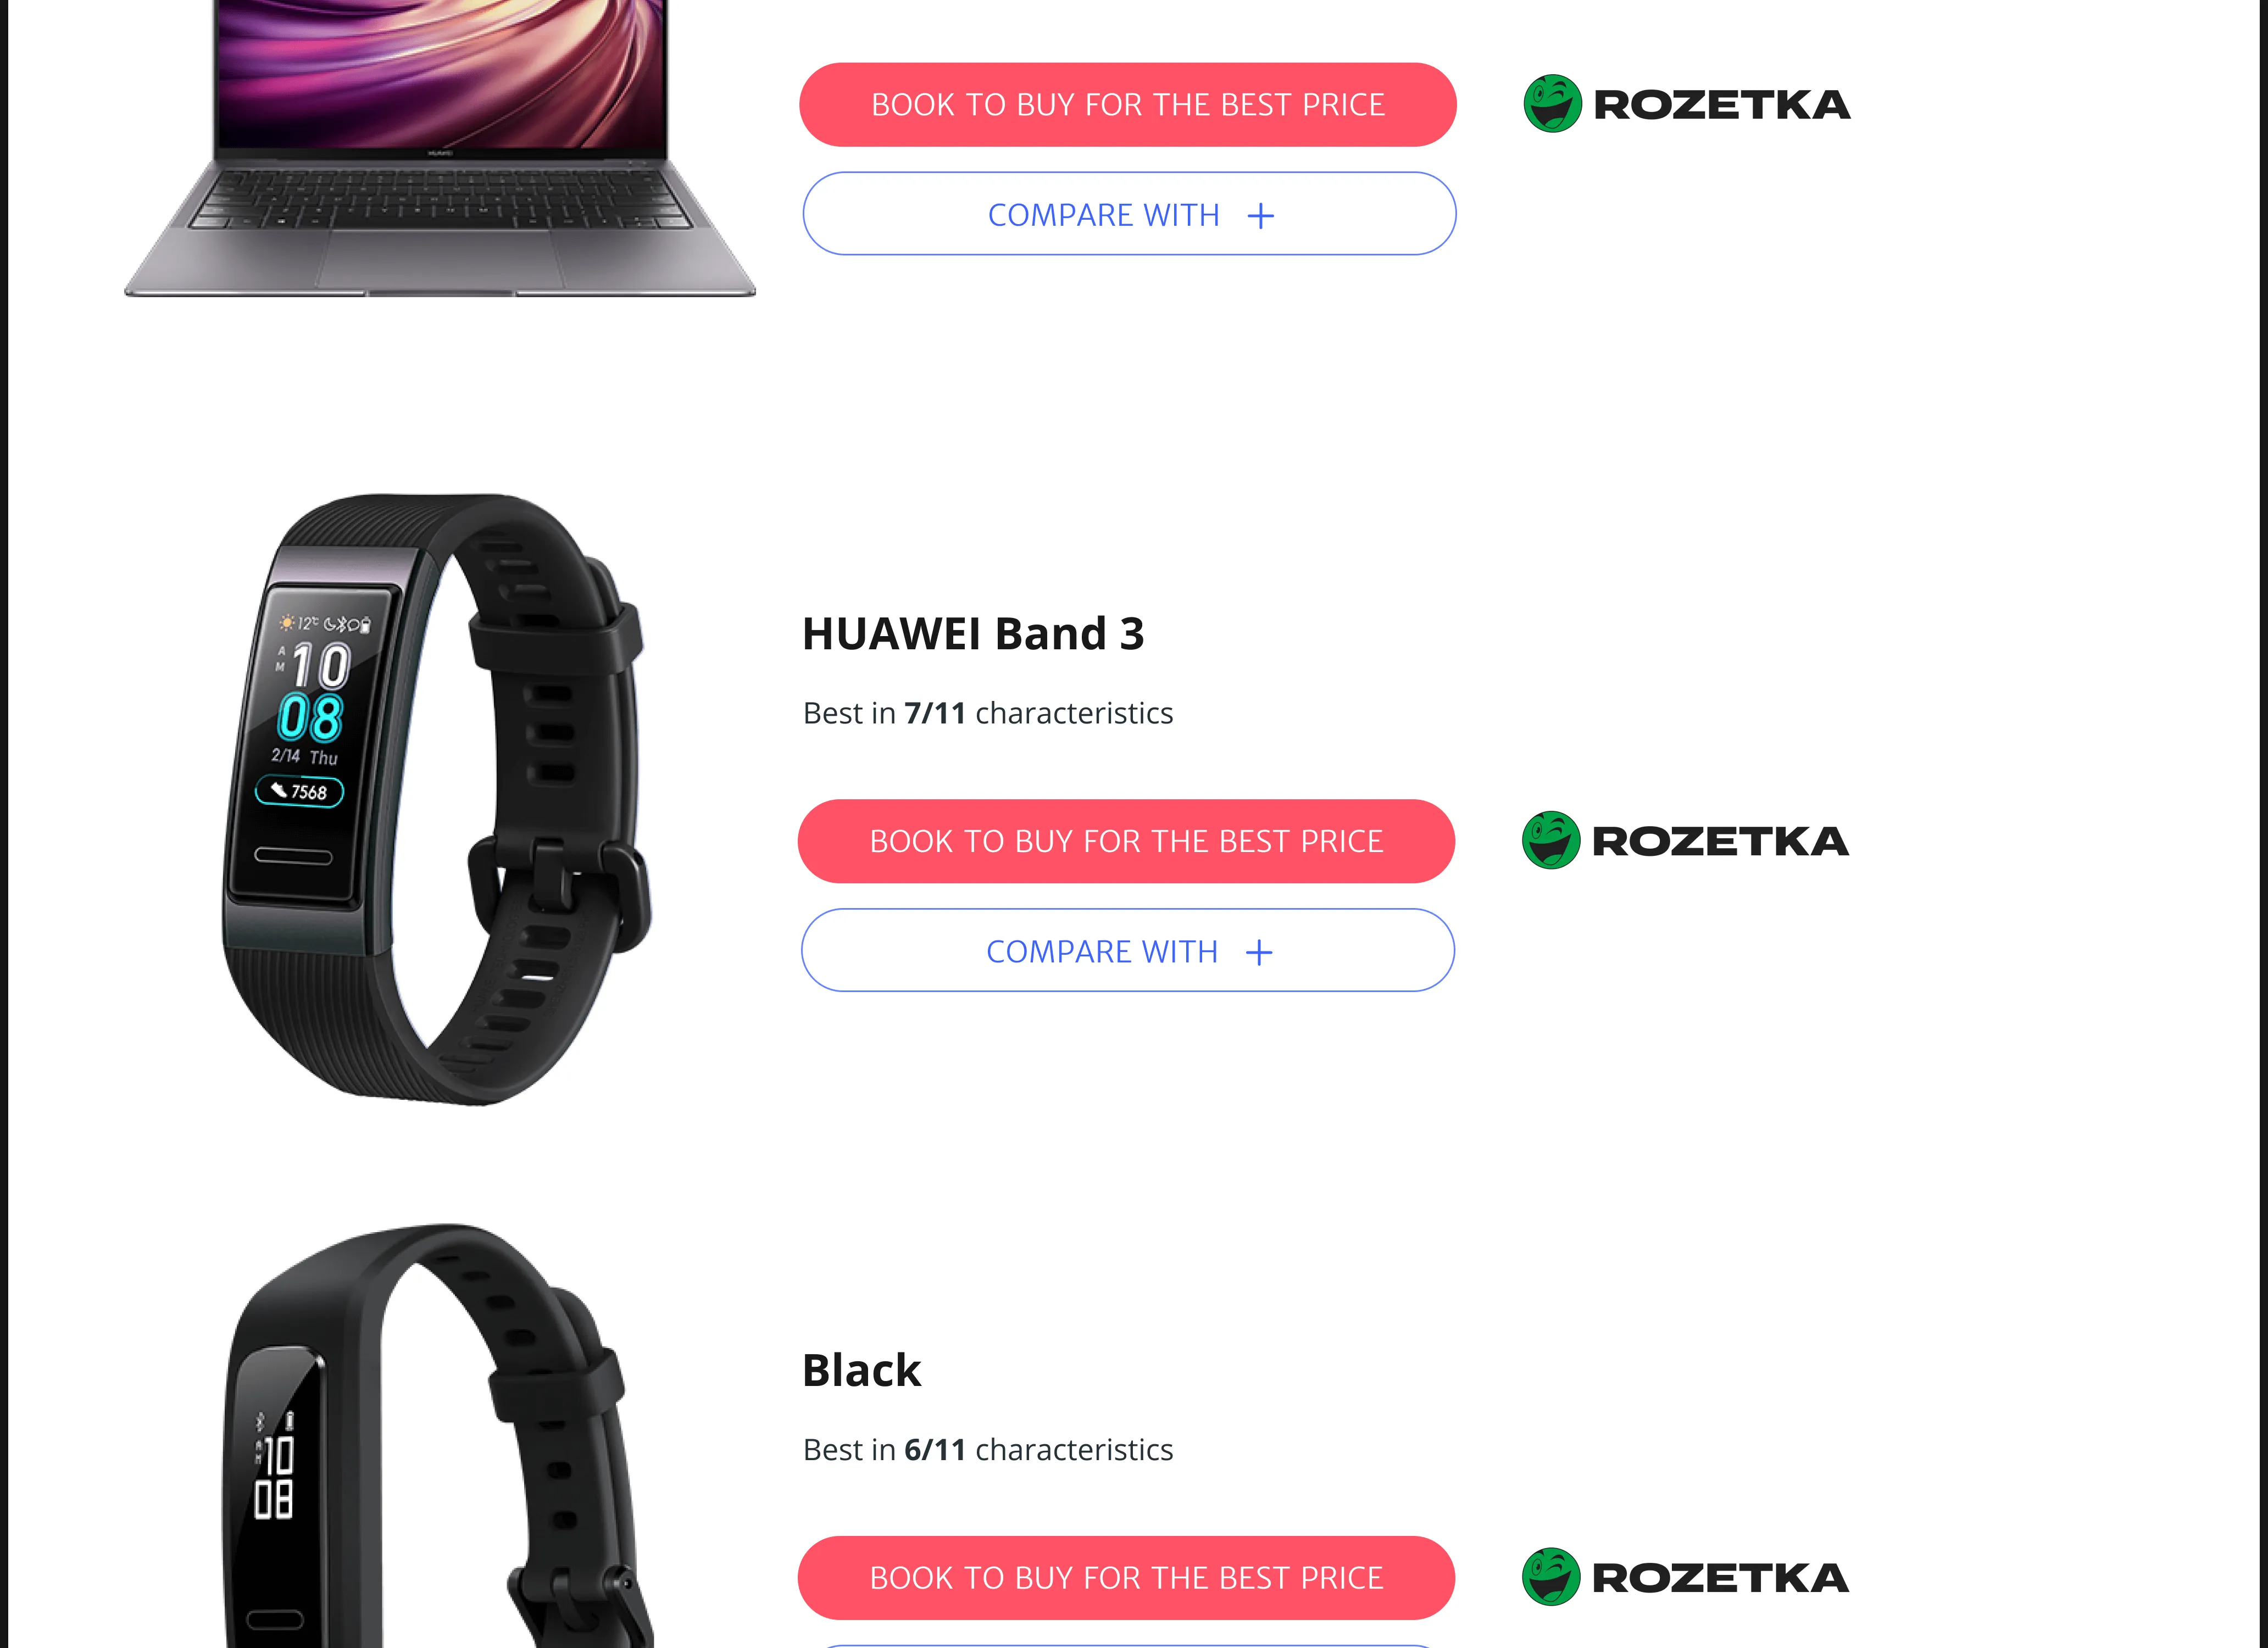
Task: Open the ROZETKA wordmark beside the Black band
Action: [1720, 1578]
